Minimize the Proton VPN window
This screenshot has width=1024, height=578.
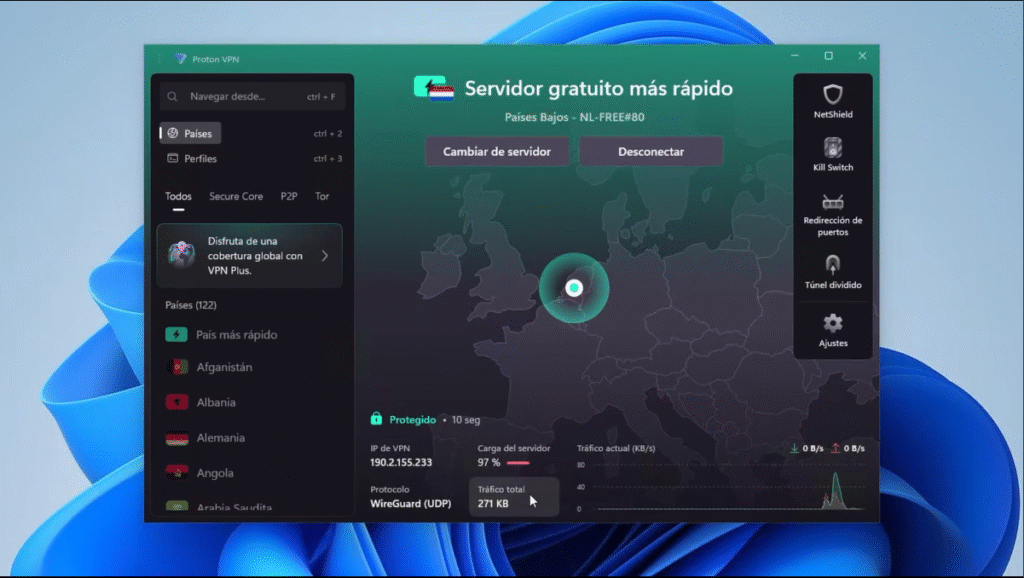click(795, 56)
